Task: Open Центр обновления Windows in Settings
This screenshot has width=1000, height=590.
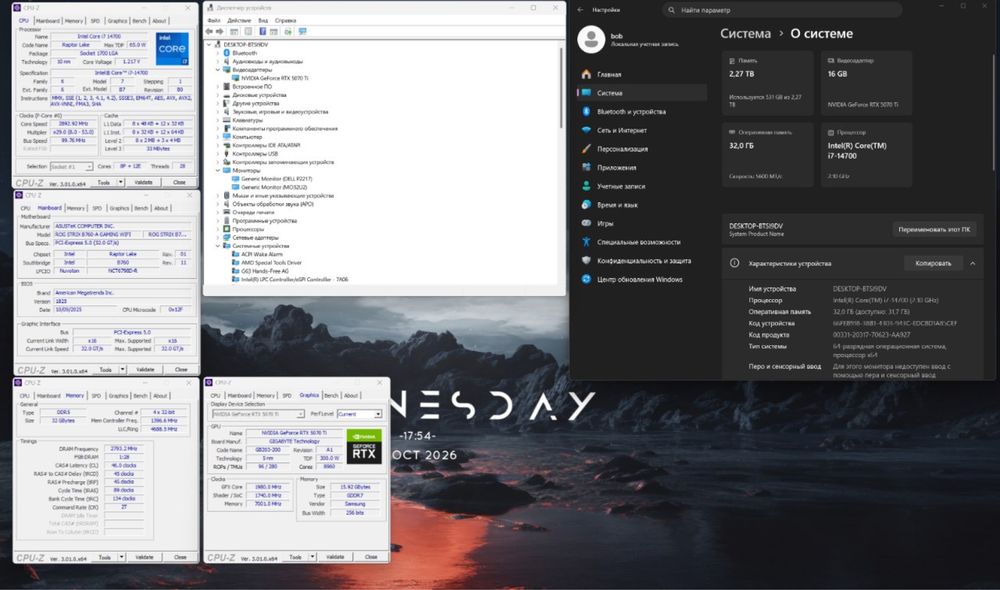Action: (x=642, y=279)
